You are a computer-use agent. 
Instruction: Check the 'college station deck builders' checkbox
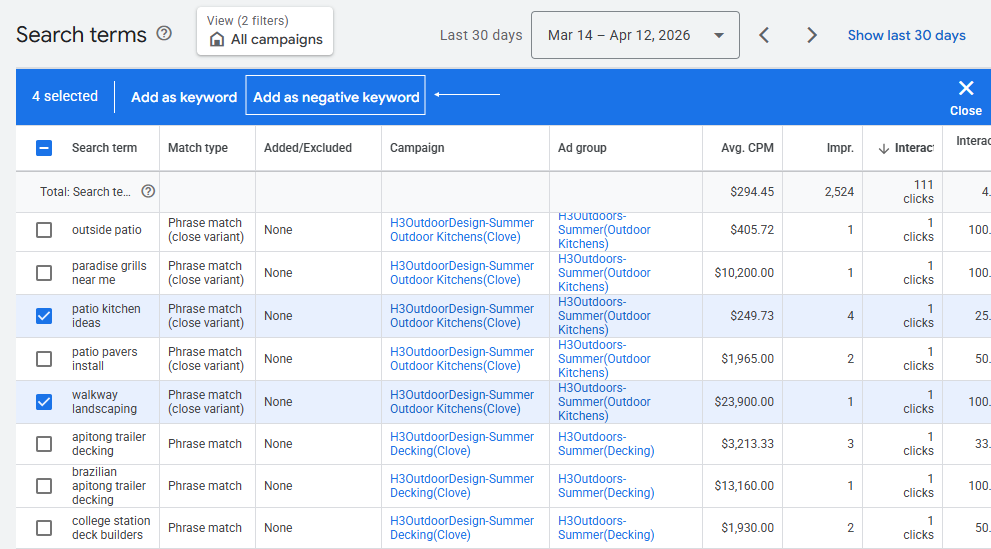(44, 528)
